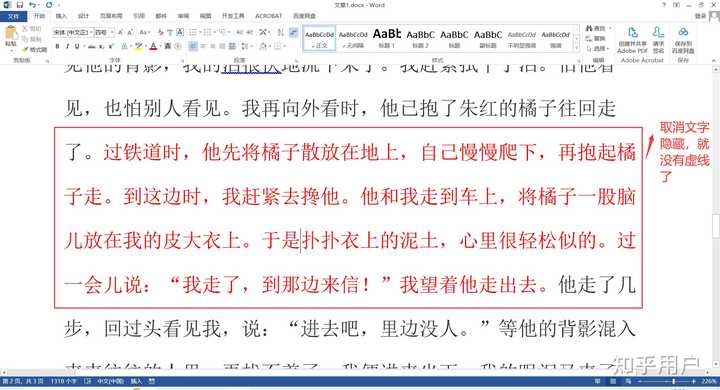Click Create and Share Adobe PDF icon
The height and width of the screenshot is (390, 720).
point(633,33)
